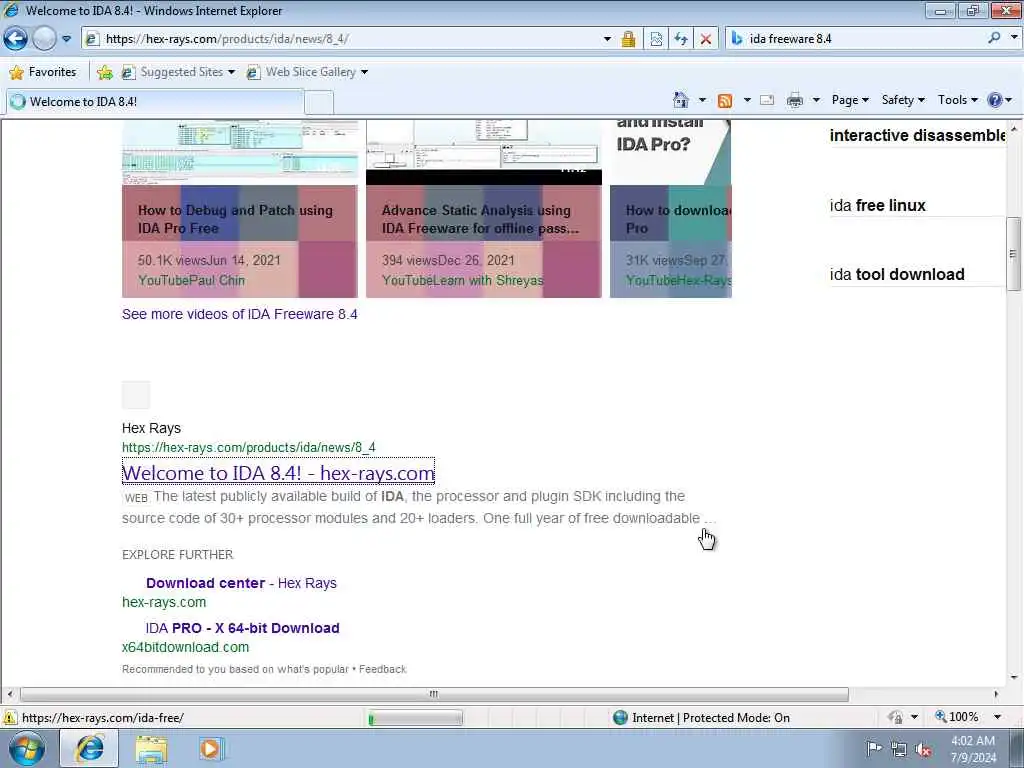Screen dimensions: 1024x768
Task: Click the status bar security warning icon
Action: pyautogui.click(x=10, y=718)
